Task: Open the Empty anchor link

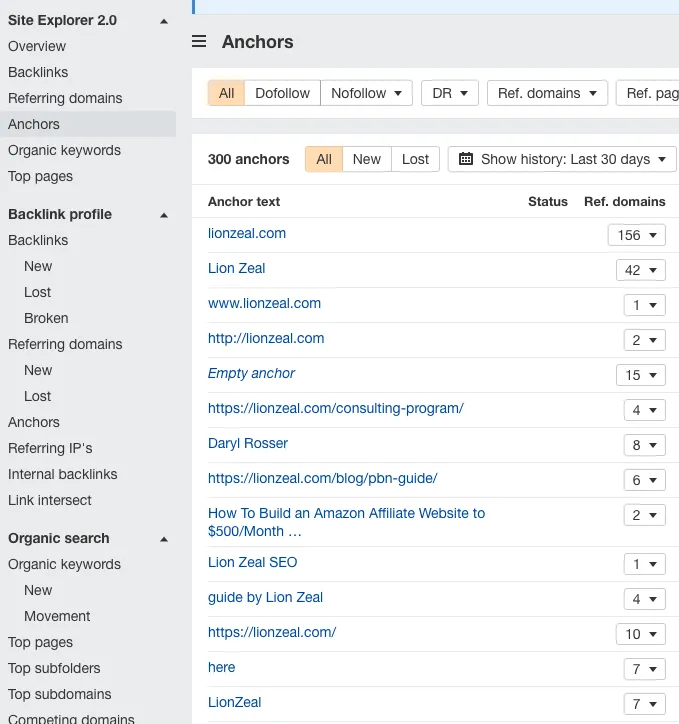Action: [251, 374]
